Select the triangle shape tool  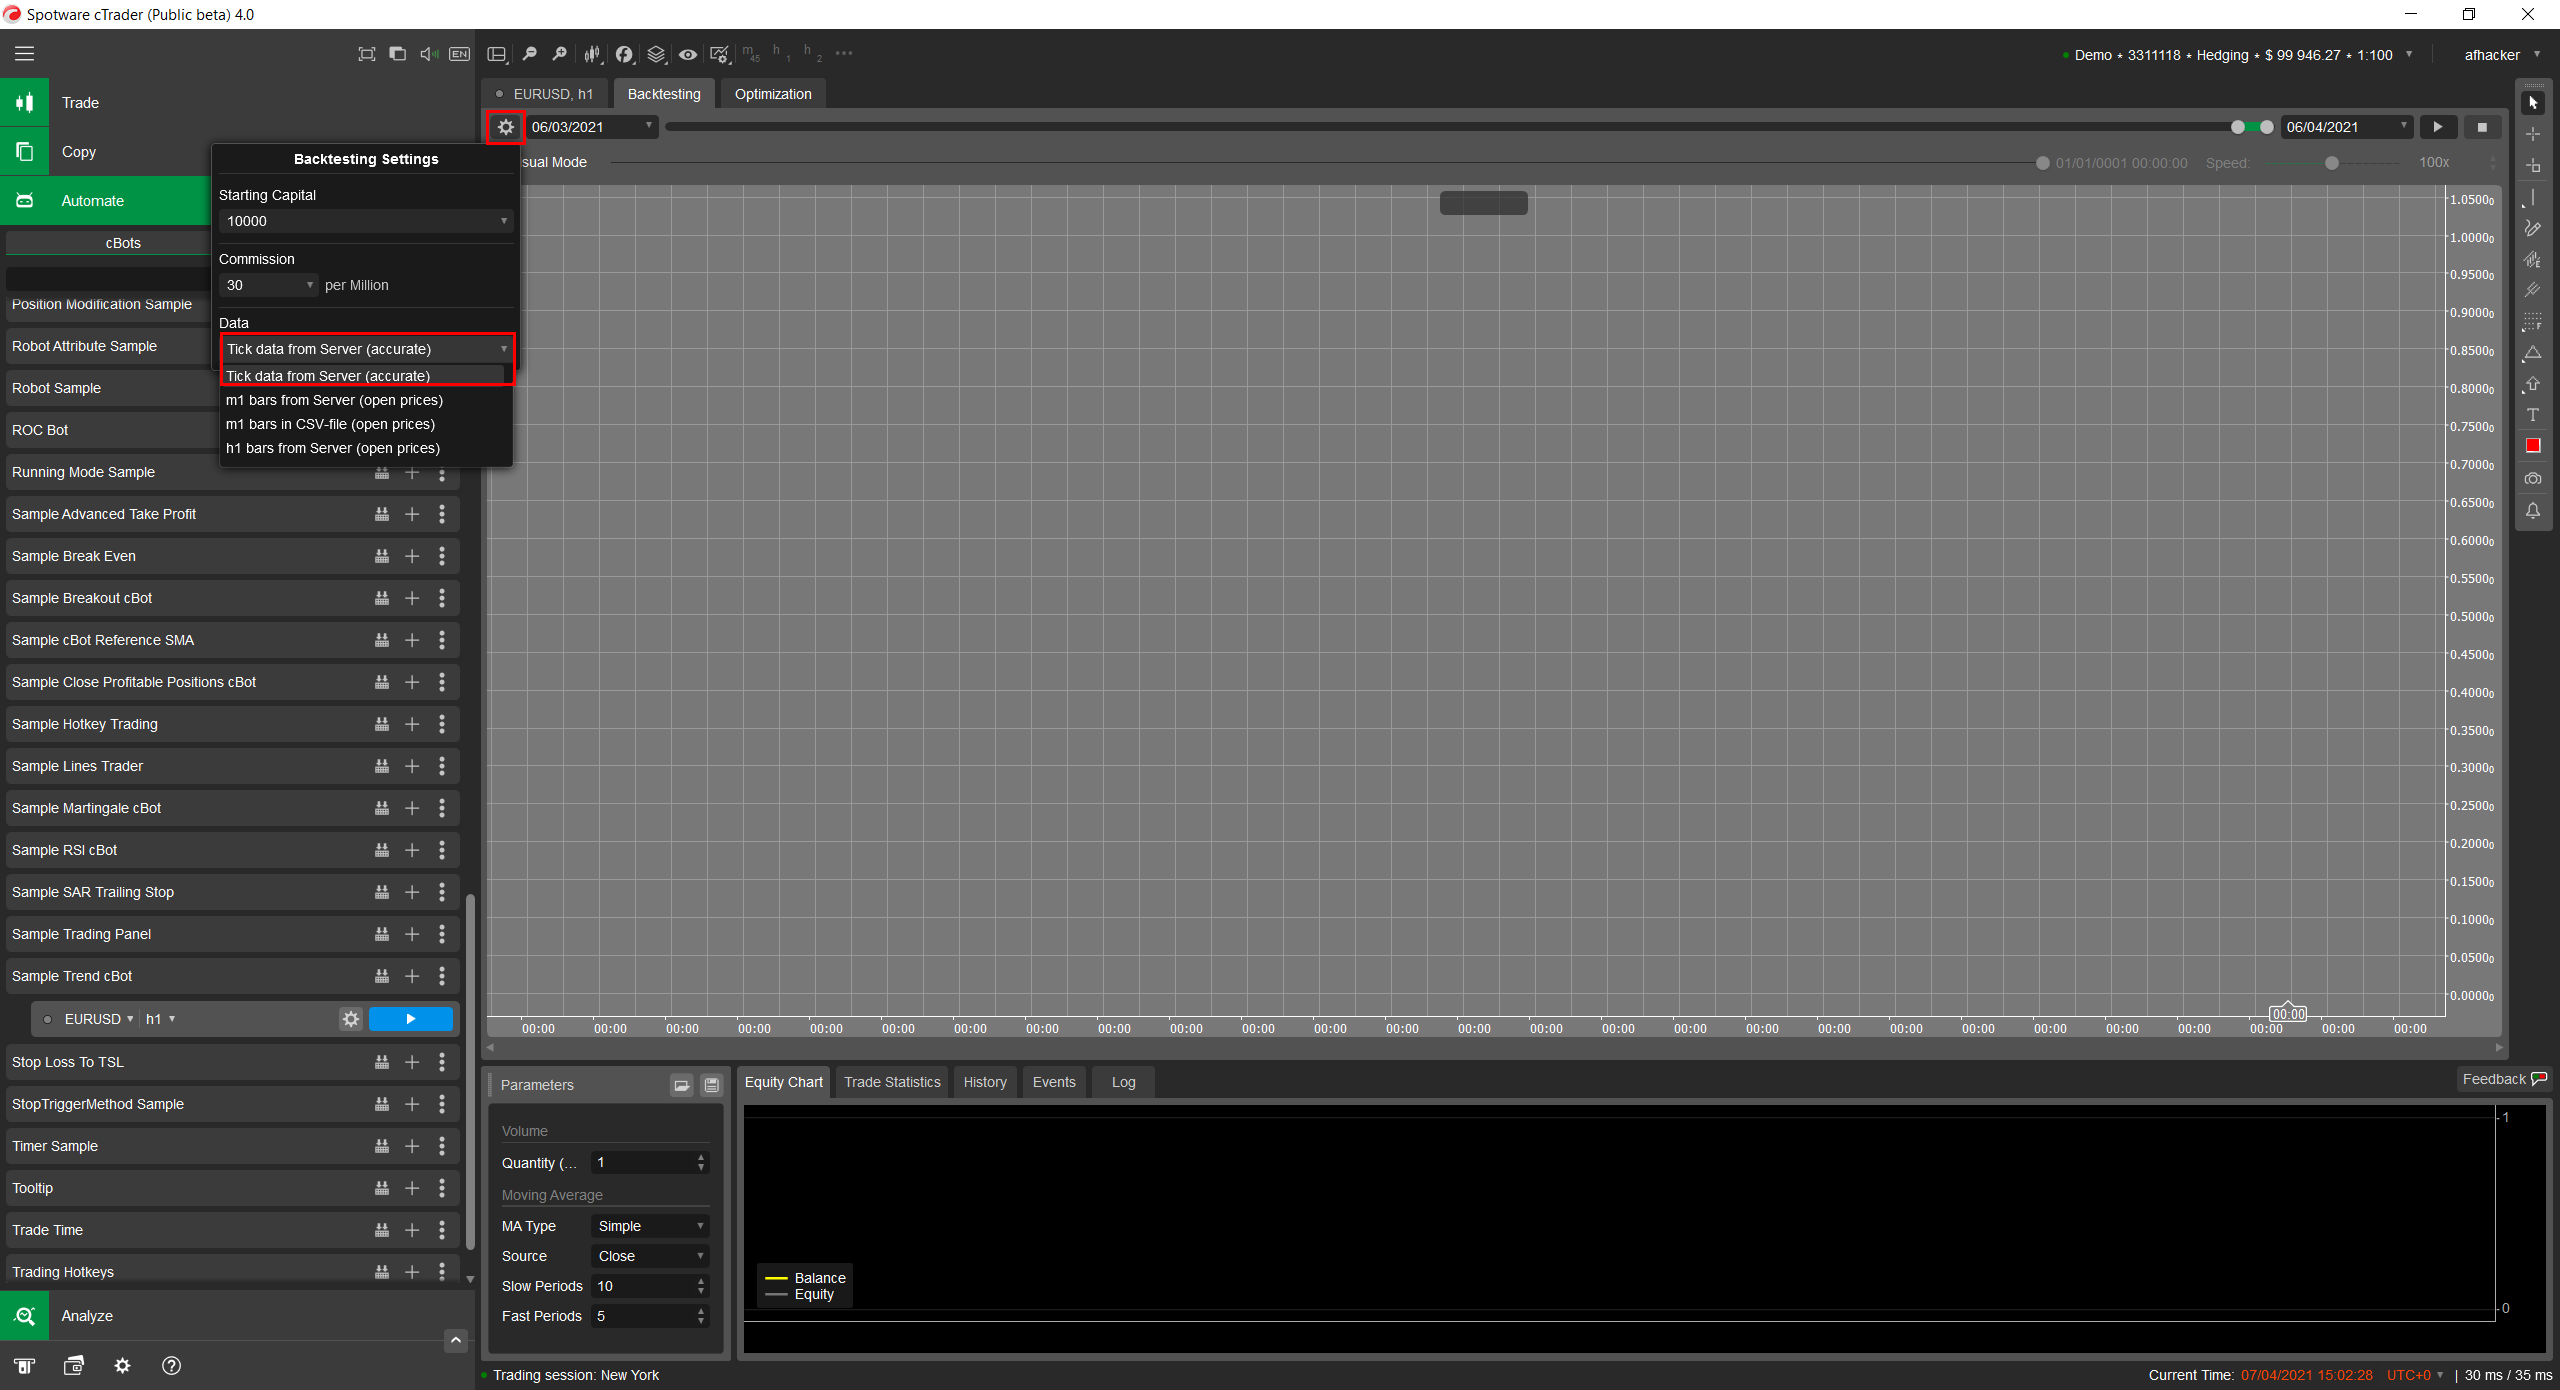click(2533, 353)
